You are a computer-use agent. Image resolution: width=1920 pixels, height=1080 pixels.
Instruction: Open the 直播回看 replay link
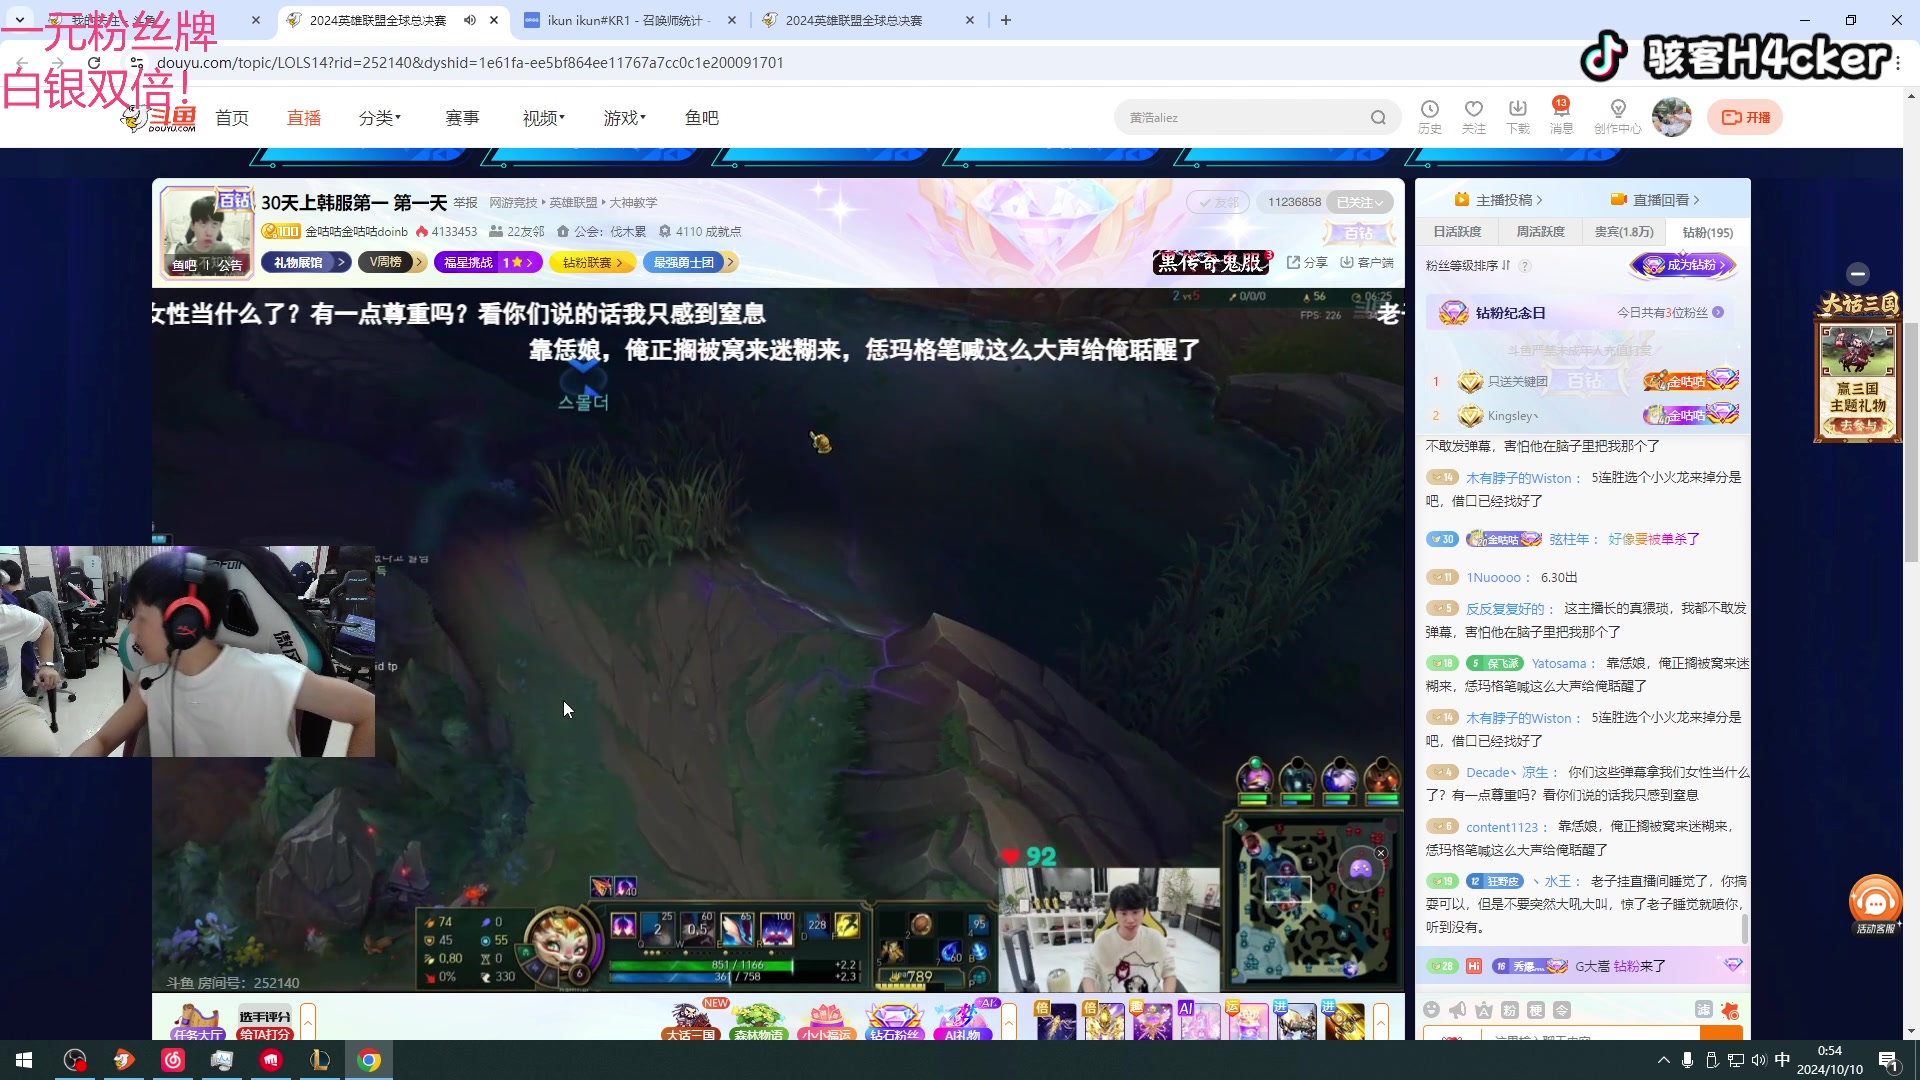[1655, 200]
